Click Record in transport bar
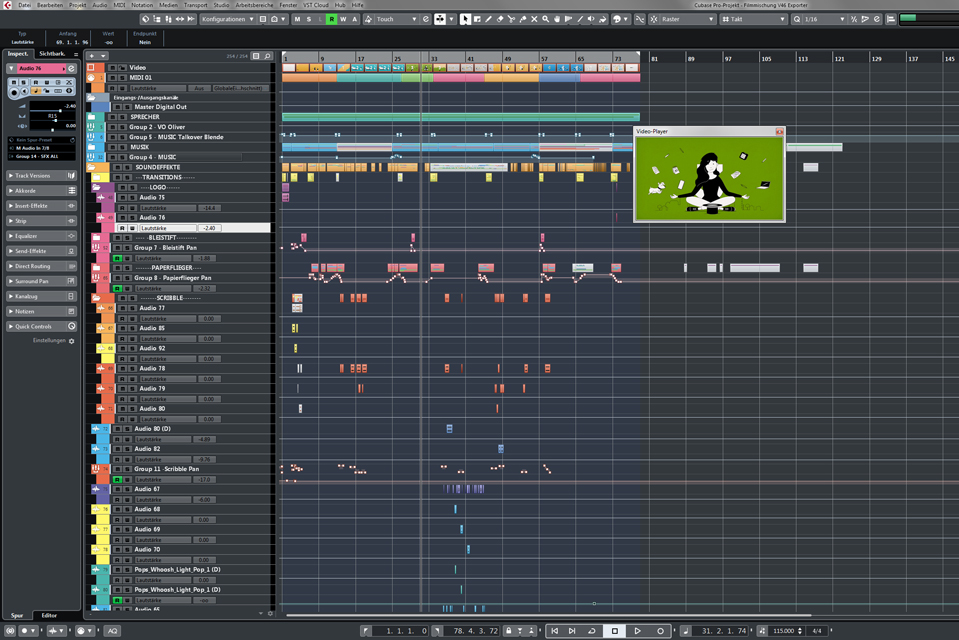Screen dimensions: 959x640 [661, 631]
